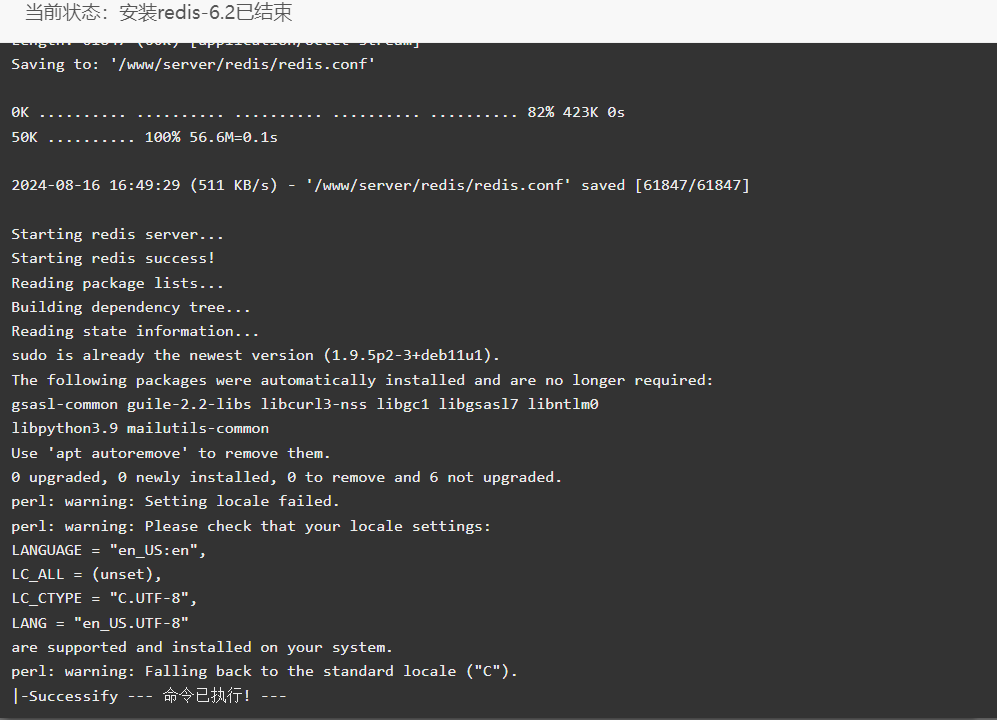This screenshot has width=997, height=720.
Task: Click the 'Starting redis server...' line
Action: 118,234
